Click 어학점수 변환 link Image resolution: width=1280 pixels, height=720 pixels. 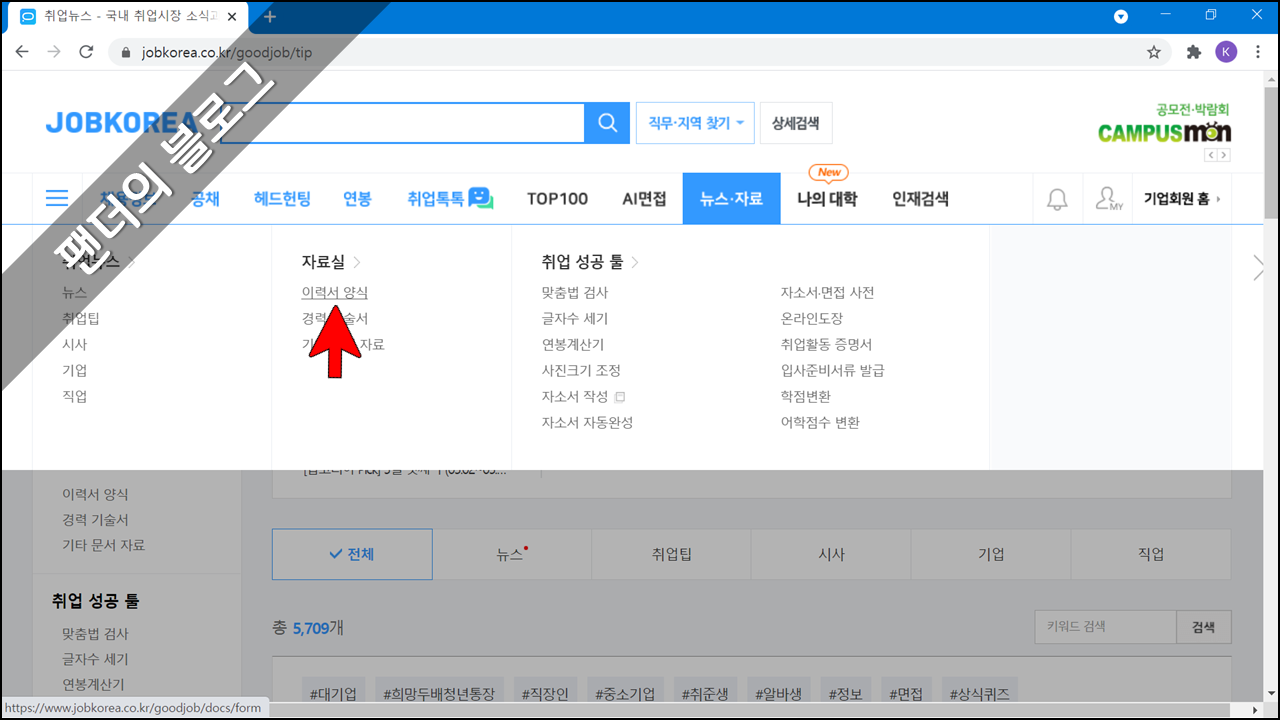coord(820,422)
